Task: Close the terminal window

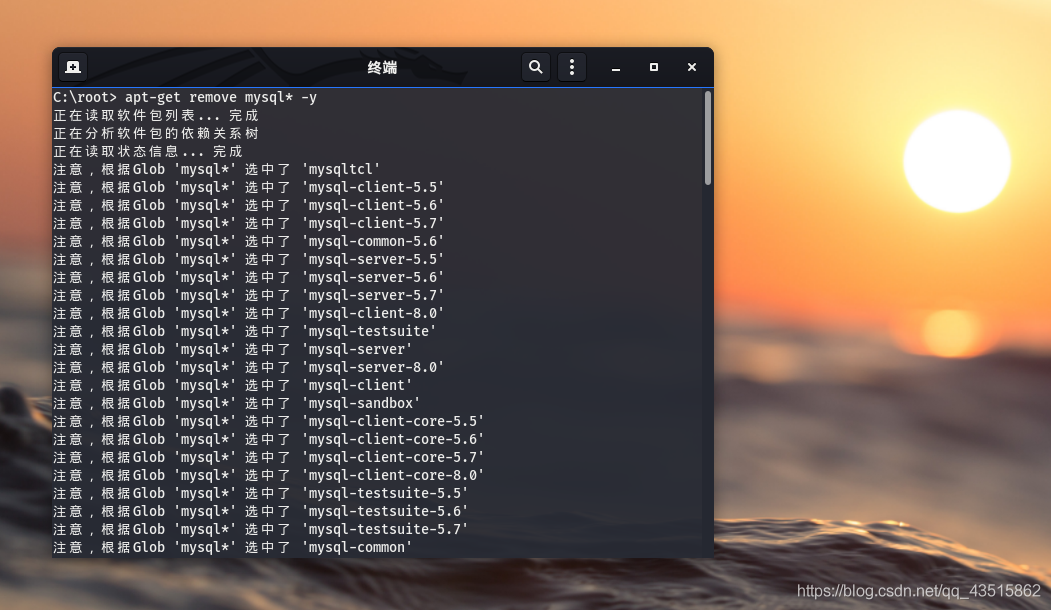Action: [x=692, y=67]
